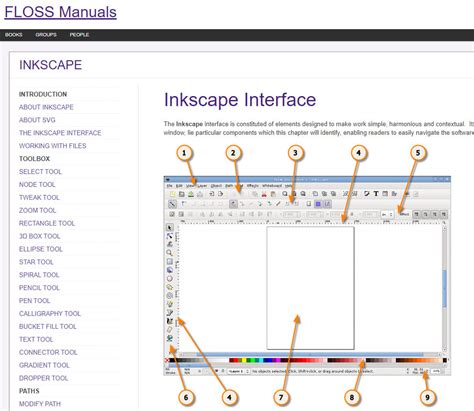The height and width of the screenshot is (411, 474).
Task: Open the About SVG chapter link
Action: 37,120
